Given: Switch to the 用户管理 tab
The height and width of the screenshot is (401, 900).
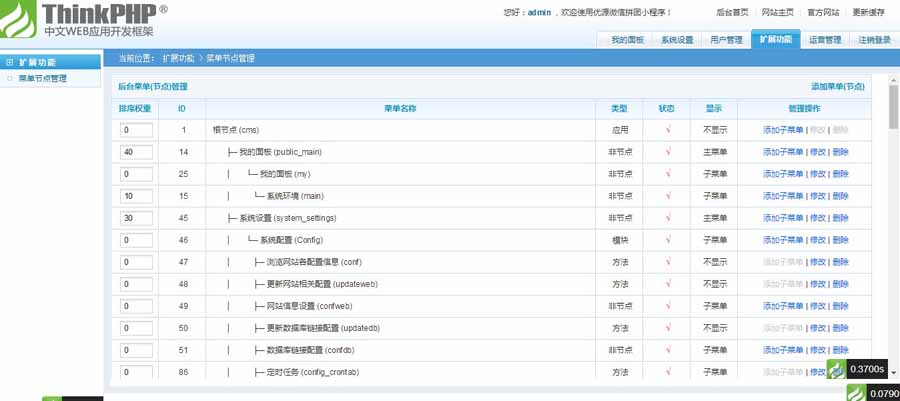Looking at the screenshot, I should click(x=726, y=40).
